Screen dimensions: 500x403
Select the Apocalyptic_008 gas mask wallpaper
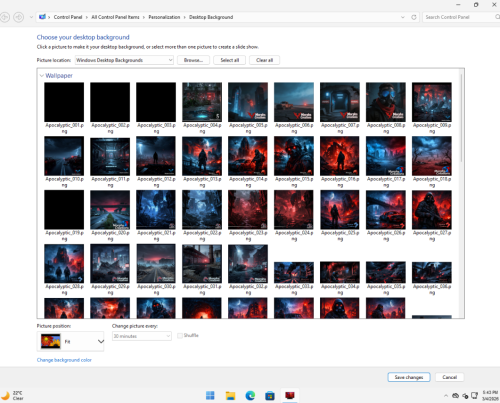point(386,102)
